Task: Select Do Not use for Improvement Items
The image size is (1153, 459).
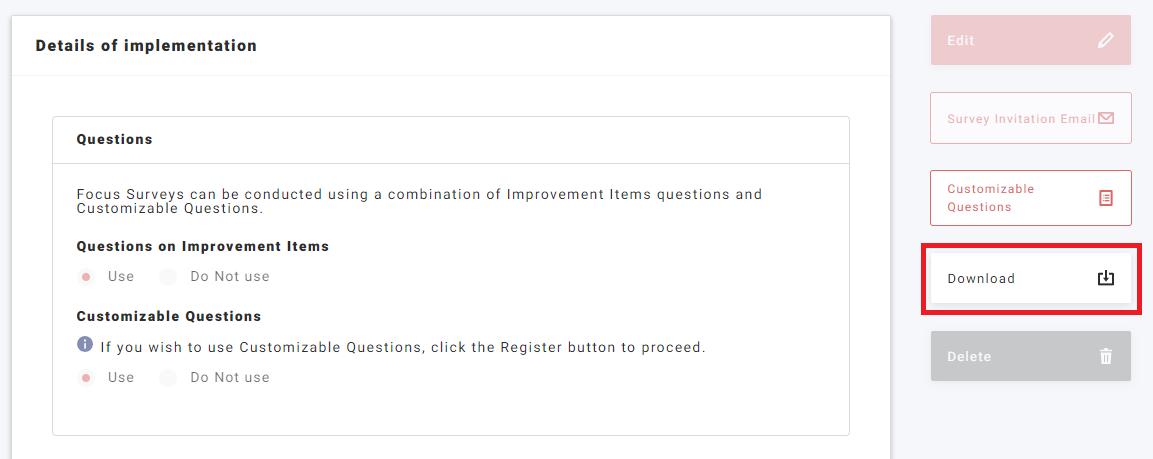Action: tap(168, 276)
